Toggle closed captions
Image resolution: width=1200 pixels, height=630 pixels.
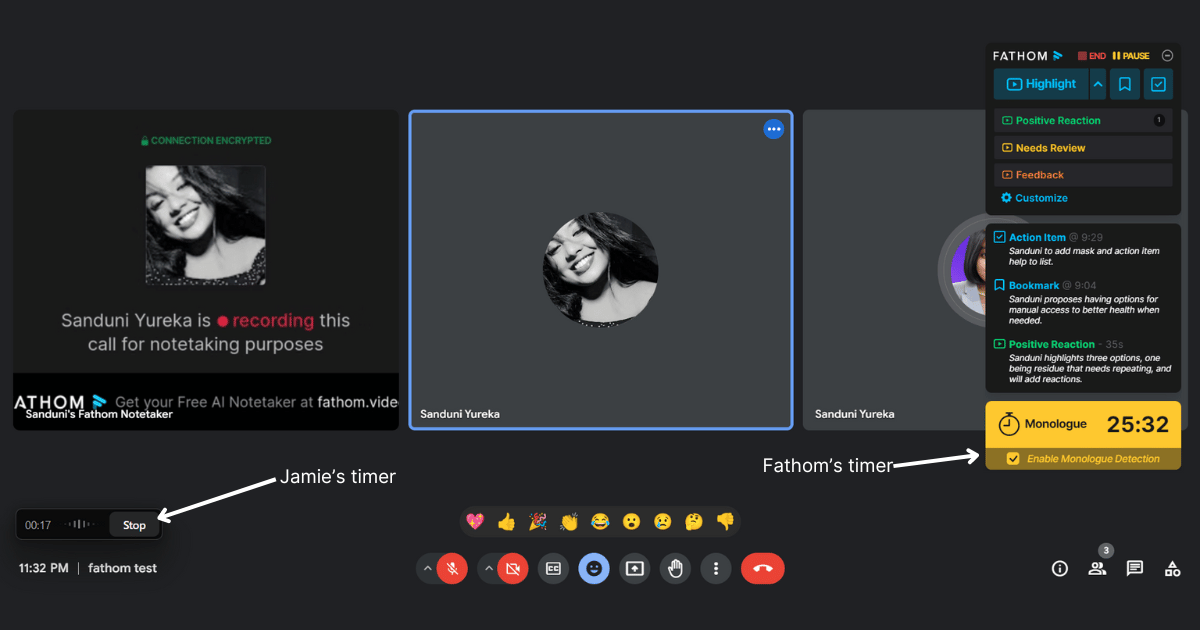click(553, 568)
